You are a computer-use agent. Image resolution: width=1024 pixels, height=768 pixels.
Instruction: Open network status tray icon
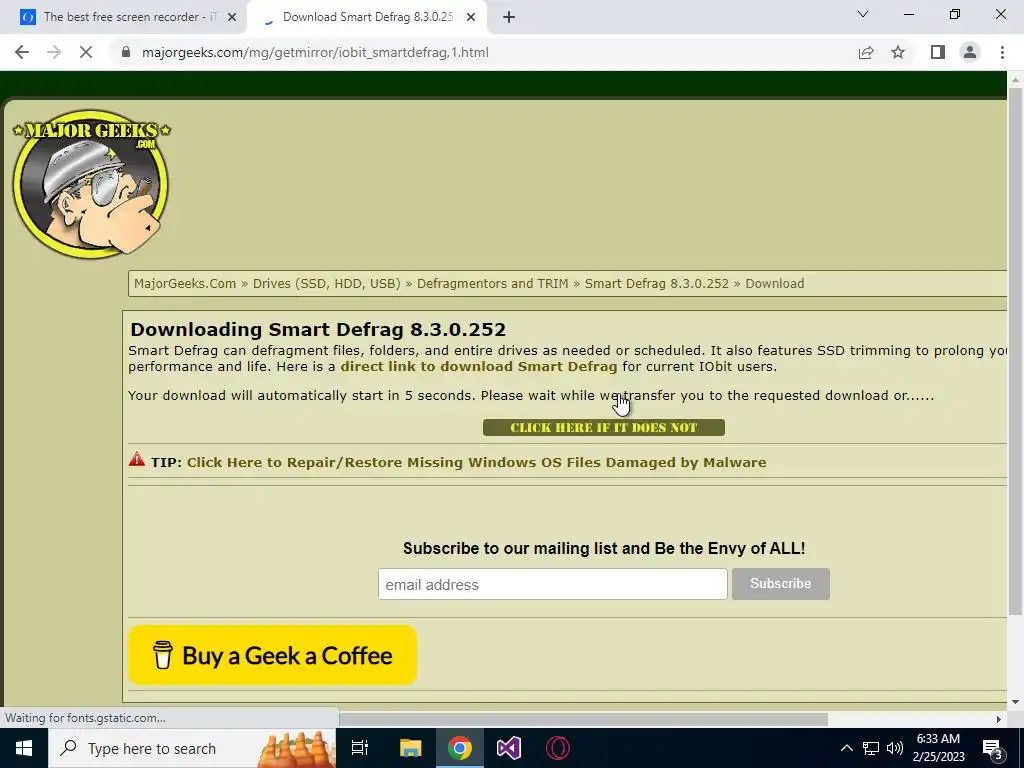pos(871,748)
